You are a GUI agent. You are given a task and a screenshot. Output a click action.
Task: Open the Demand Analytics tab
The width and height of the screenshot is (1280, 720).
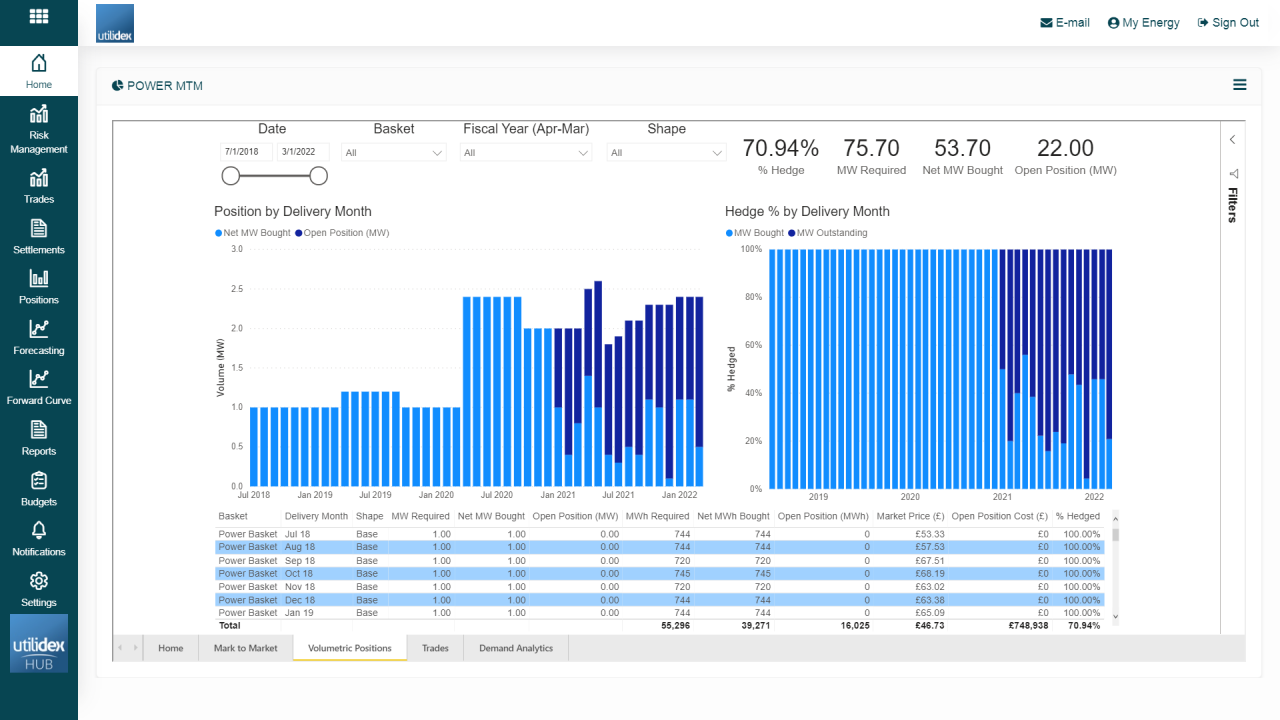tap(515, 648)
